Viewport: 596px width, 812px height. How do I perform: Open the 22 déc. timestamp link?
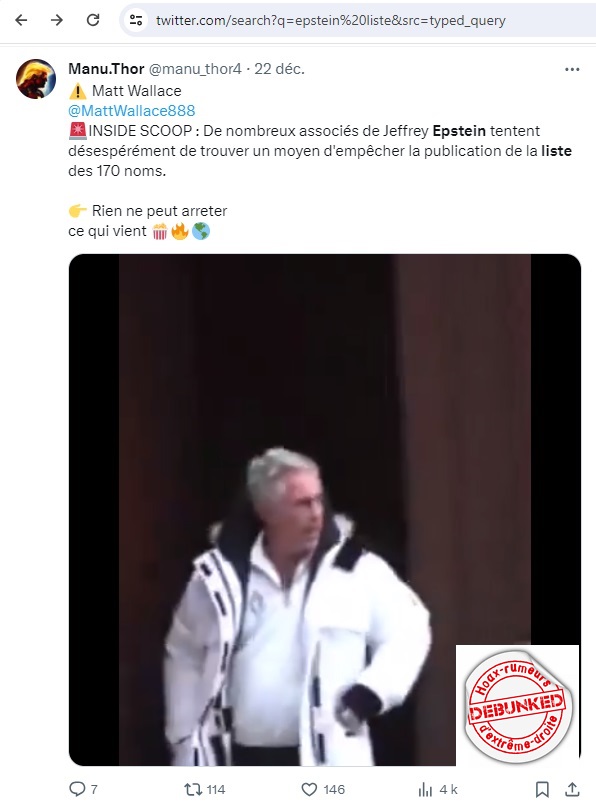tap(280, 69)
